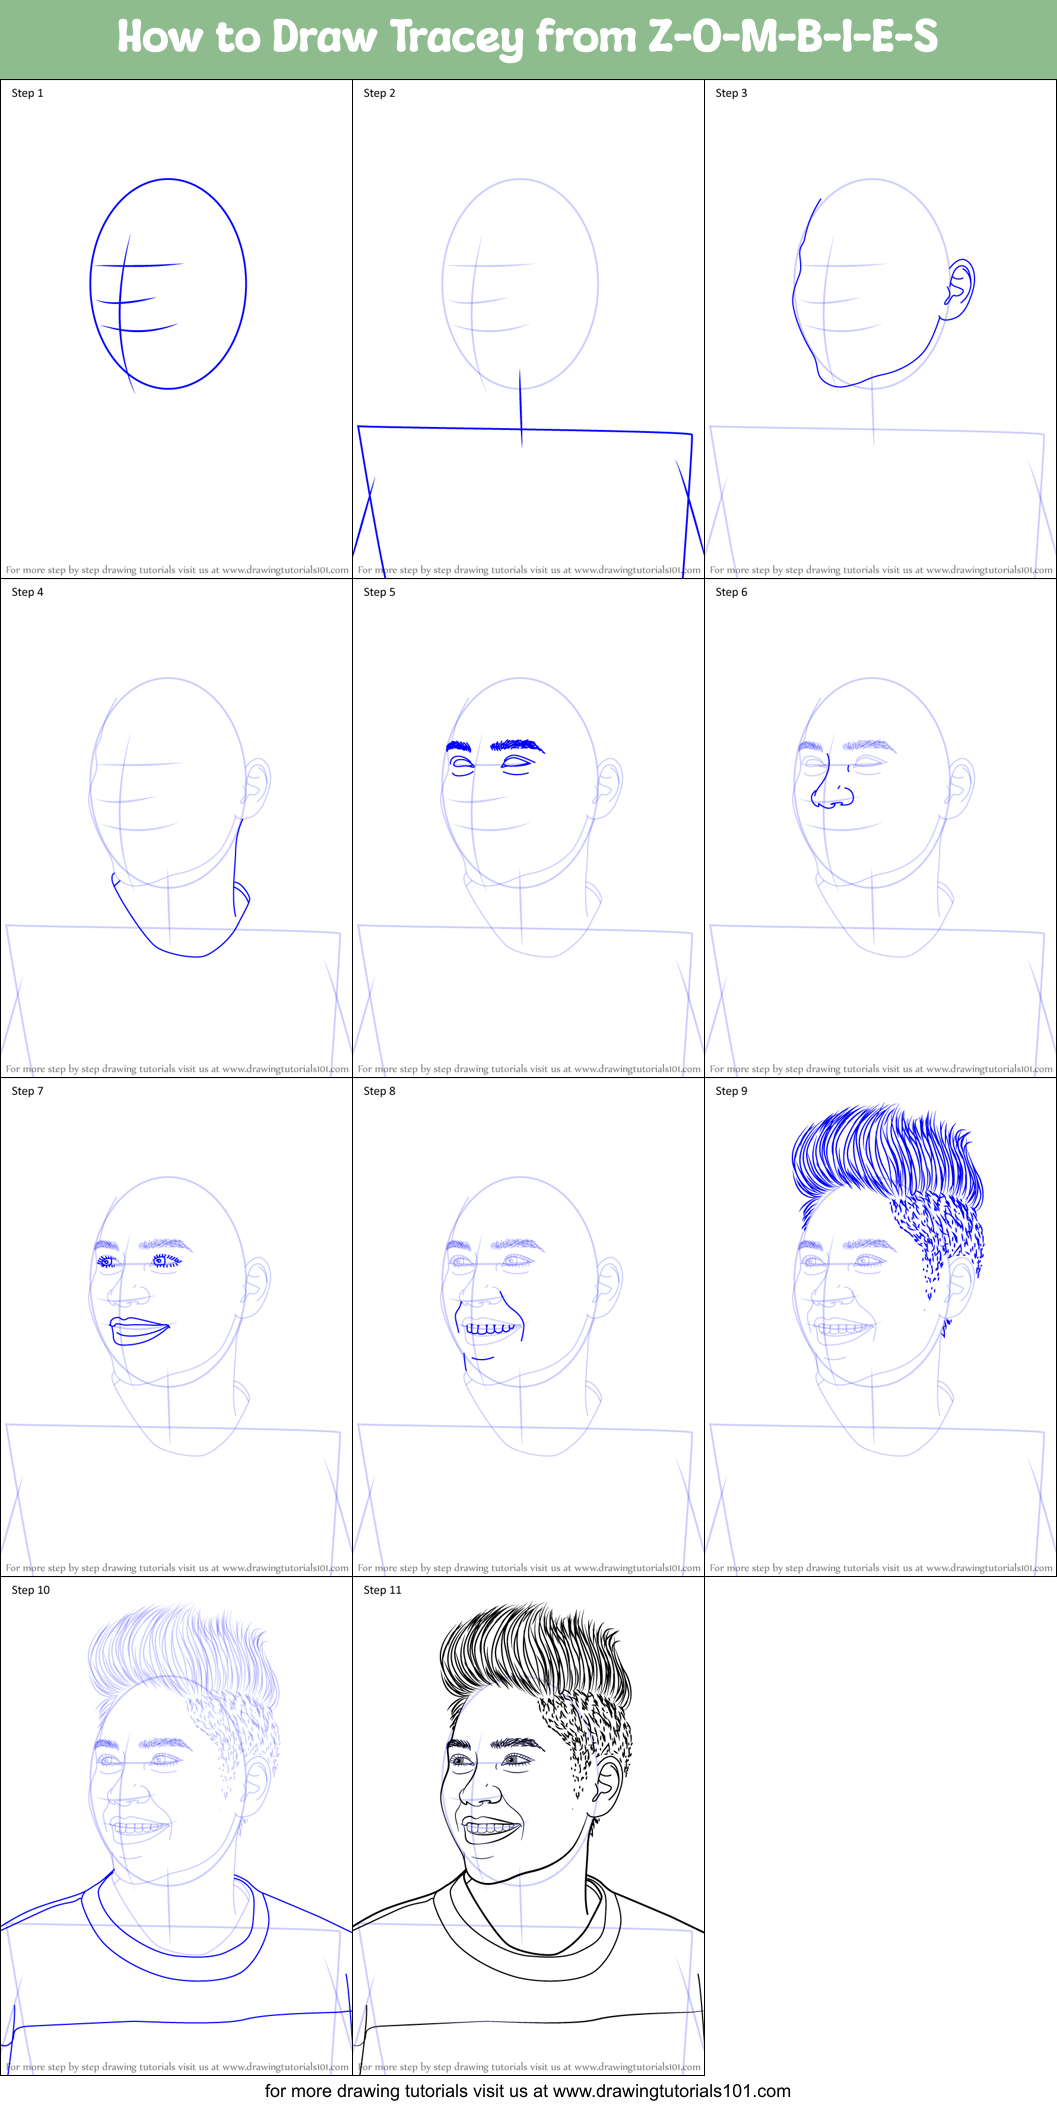Click the 'Step 7' label
Viewport: 1057px width, 2106px height.
point(28,1091)
